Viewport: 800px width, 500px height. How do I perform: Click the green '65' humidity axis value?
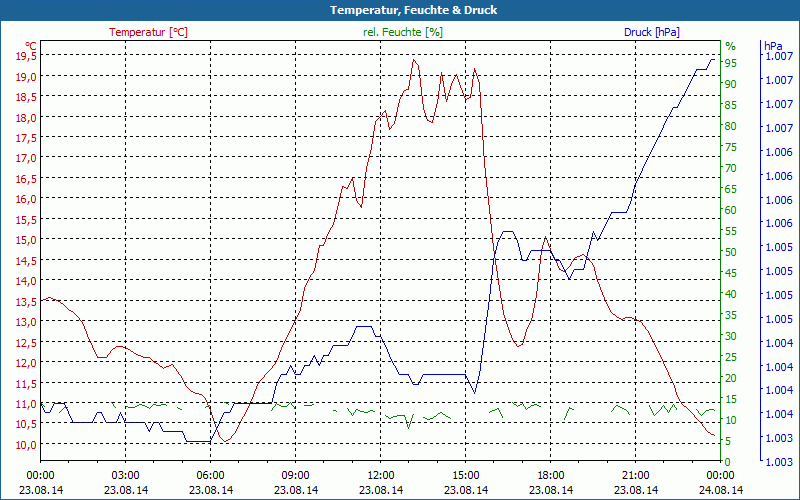tap(731, 189)
